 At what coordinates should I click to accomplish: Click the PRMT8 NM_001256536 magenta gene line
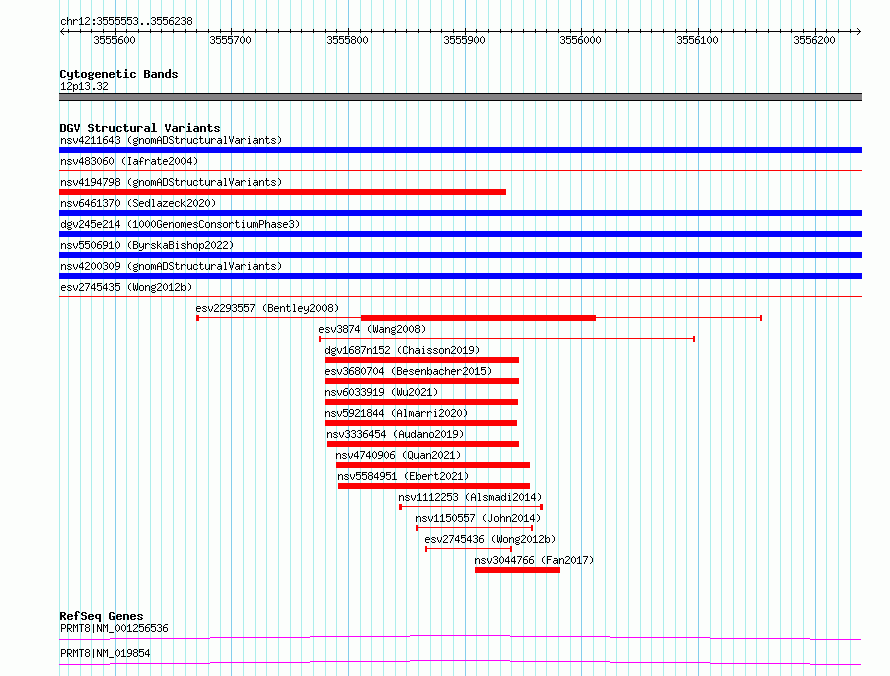point(460,637)
